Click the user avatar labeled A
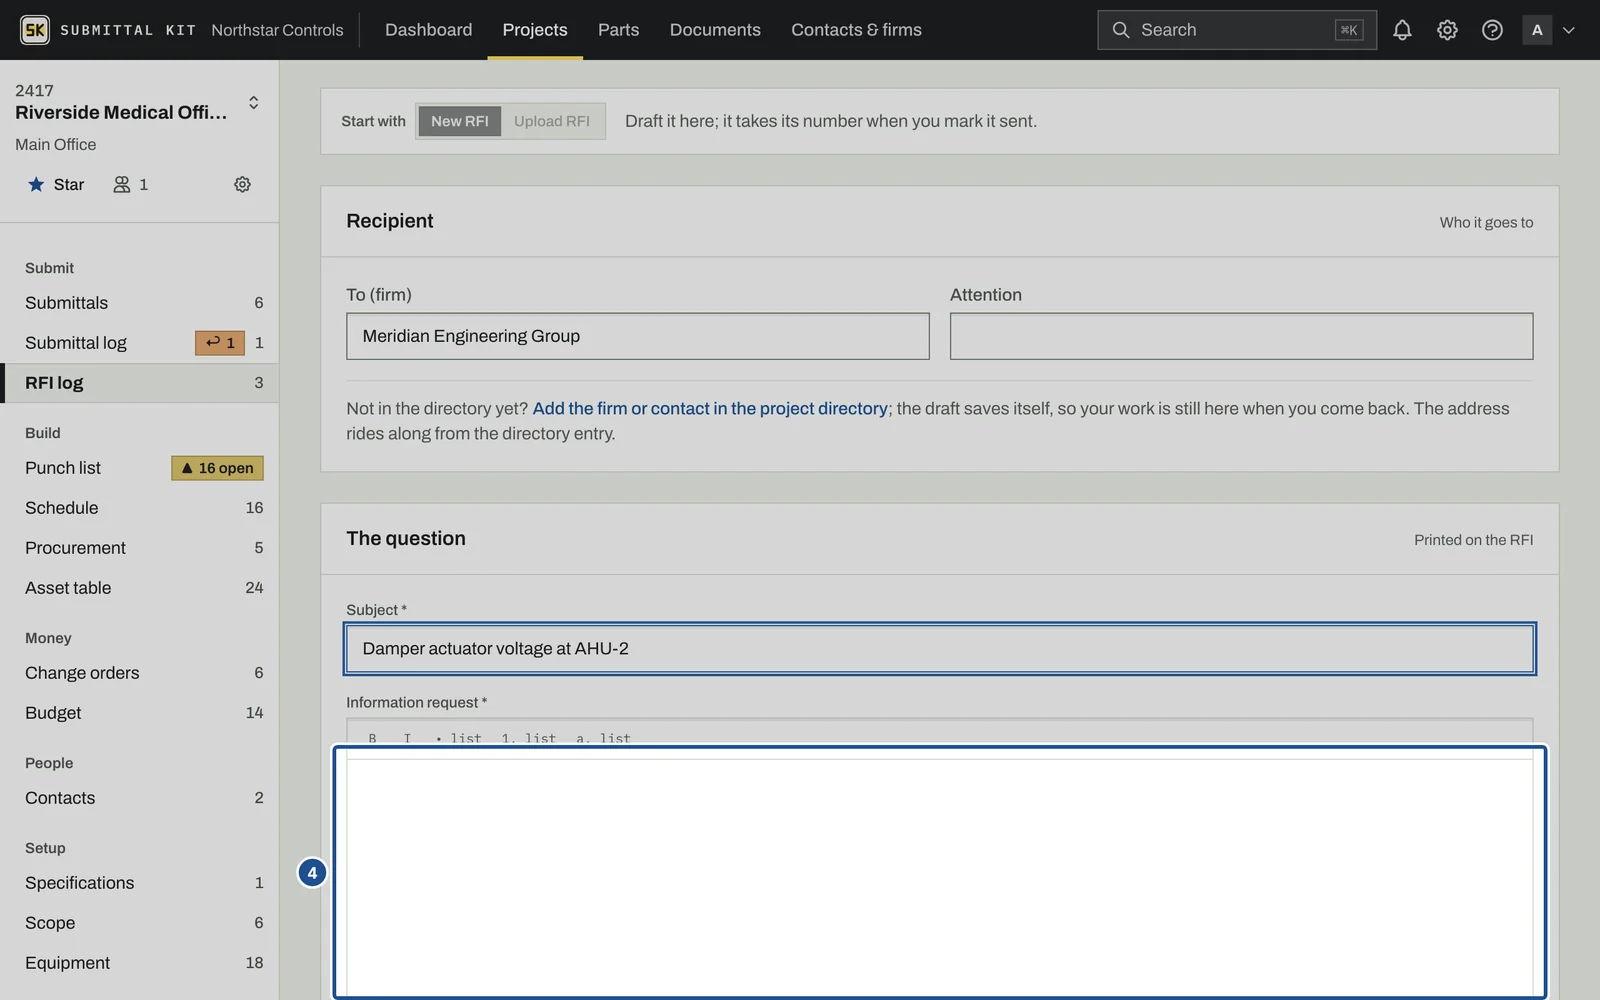This screenshot has height=1000, width=1600. 1537,30
